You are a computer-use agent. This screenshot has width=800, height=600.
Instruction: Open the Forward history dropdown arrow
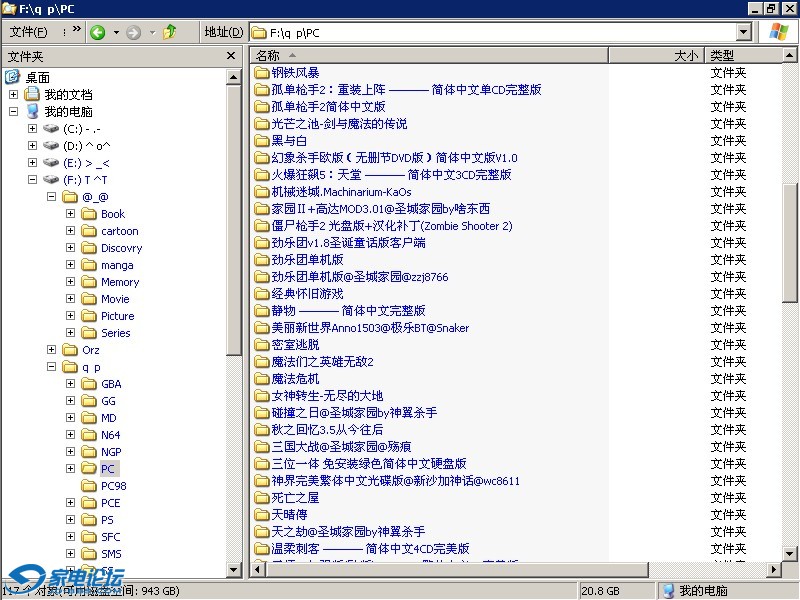[x=152, y=33]
